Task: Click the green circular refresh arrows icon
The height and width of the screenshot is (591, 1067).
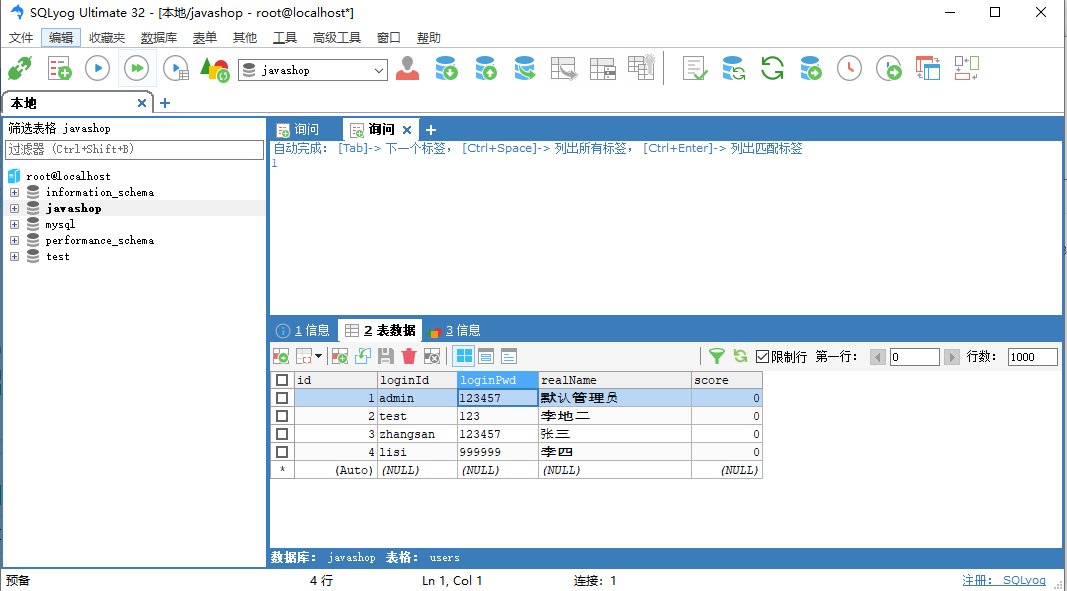Action: [x=772, y=69]
